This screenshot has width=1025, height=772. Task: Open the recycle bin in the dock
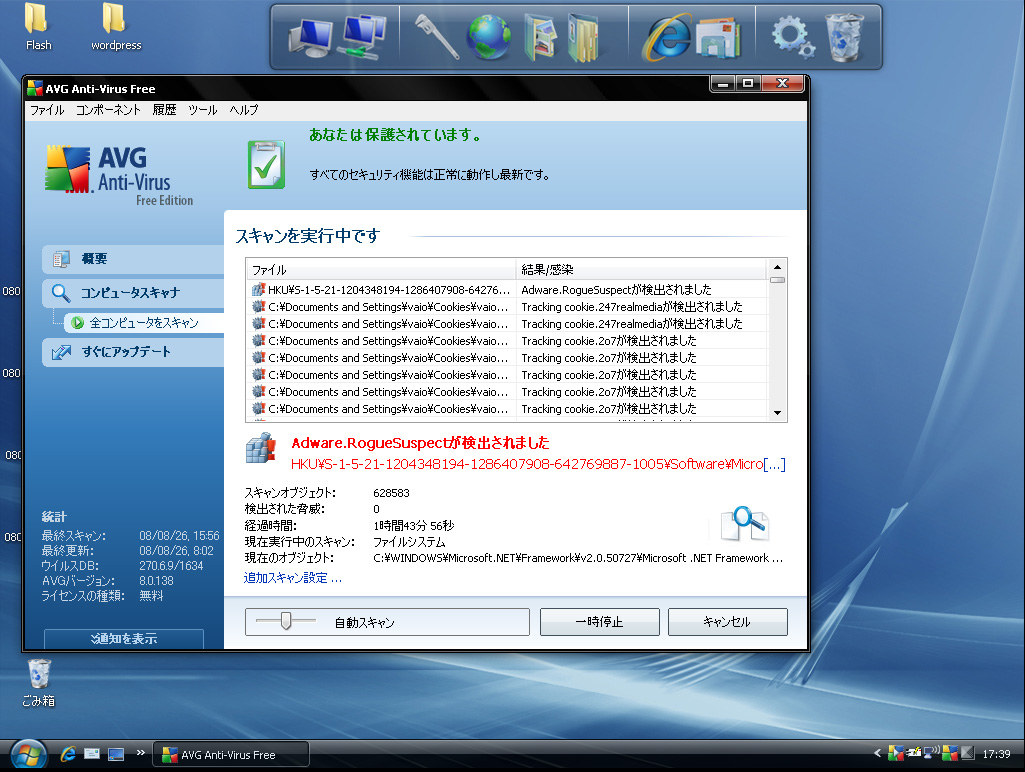845,37
